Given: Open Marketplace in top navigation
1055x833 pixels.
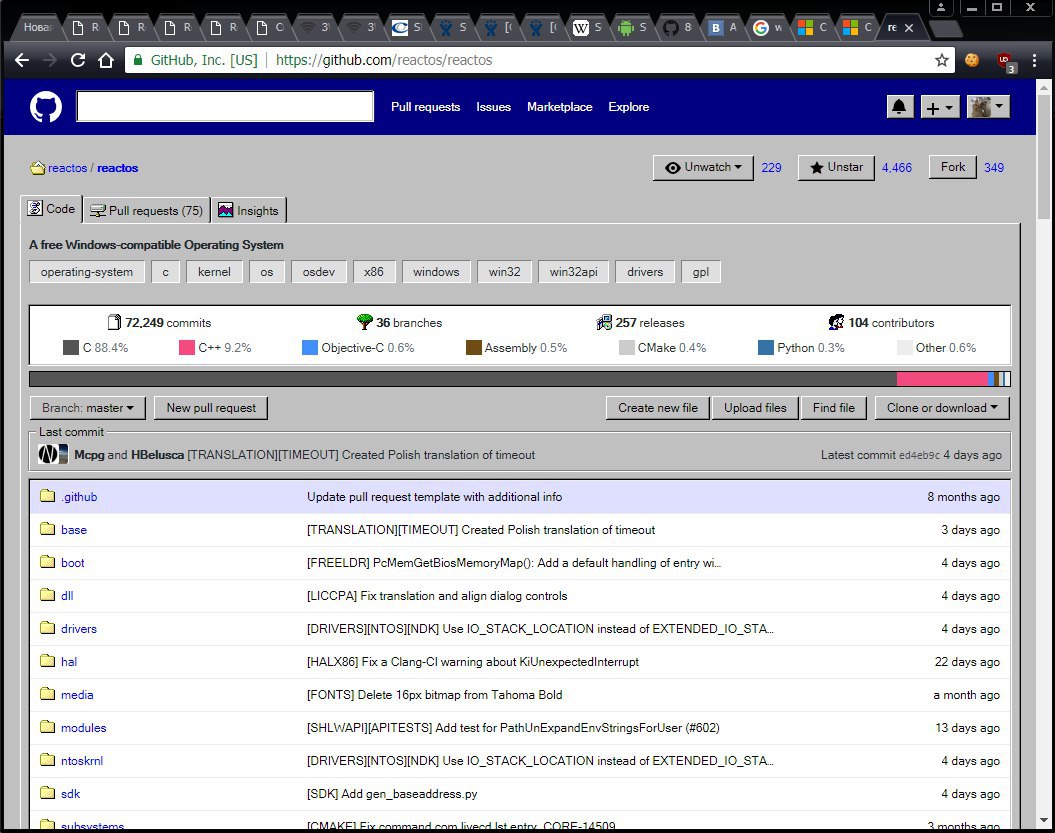Looking at the screenshot, I should 559,107.
